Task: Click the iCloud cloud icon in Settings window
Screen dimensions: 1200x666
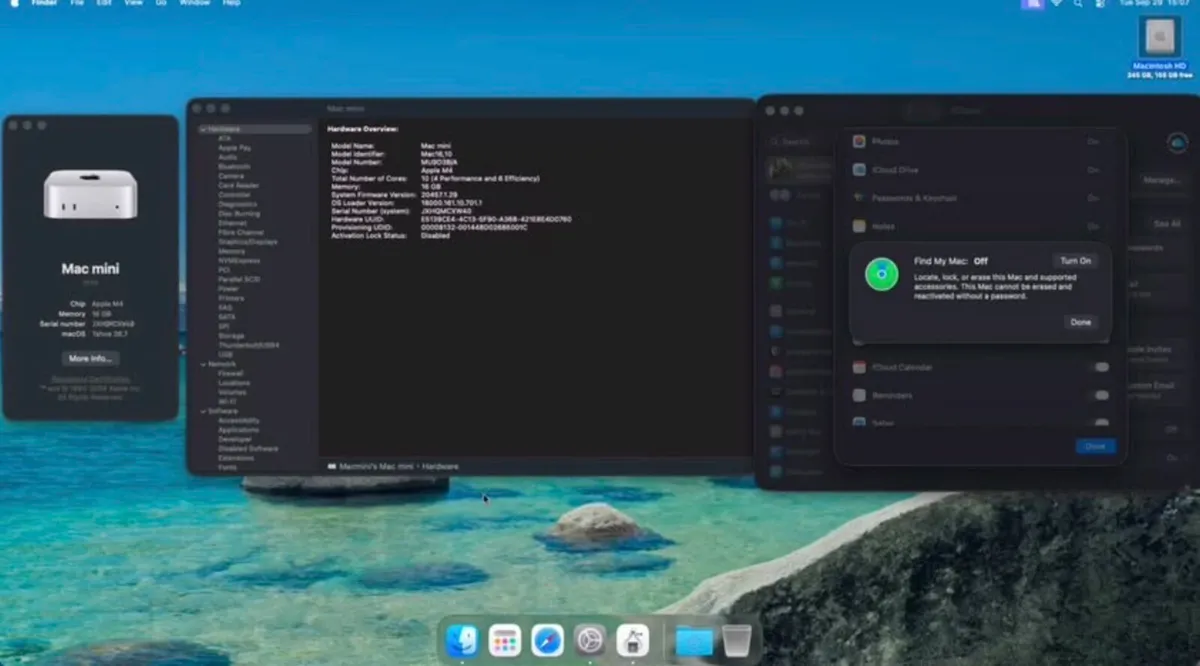Action: click(1176, 143)
